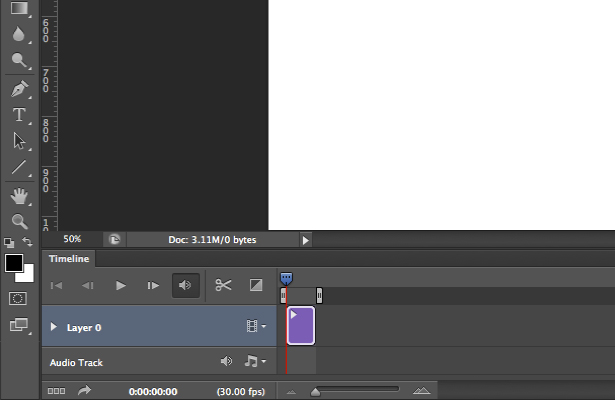This screenshot has height=400, width=615.
Task: Open the status bar info arrow menu
Action: pos(306,240)
